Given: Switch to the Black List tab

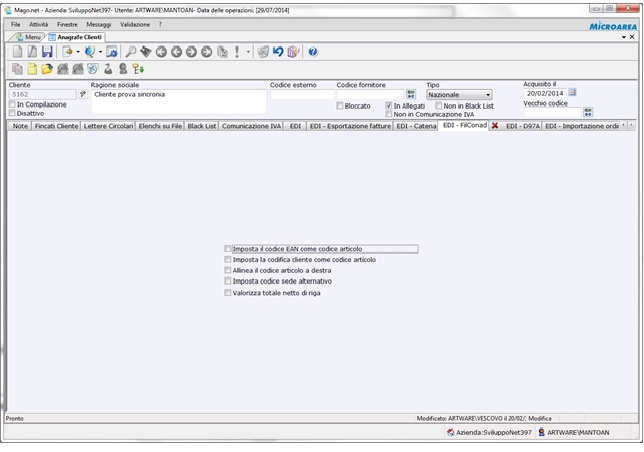Looking at the screenshot, I should 201,127.
